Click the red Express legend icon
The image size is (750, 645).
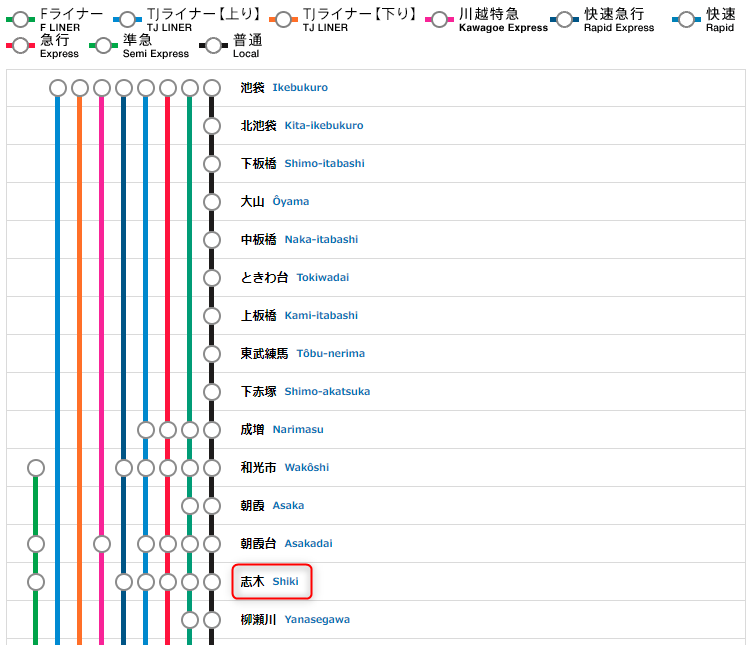[x=21, y=45]
